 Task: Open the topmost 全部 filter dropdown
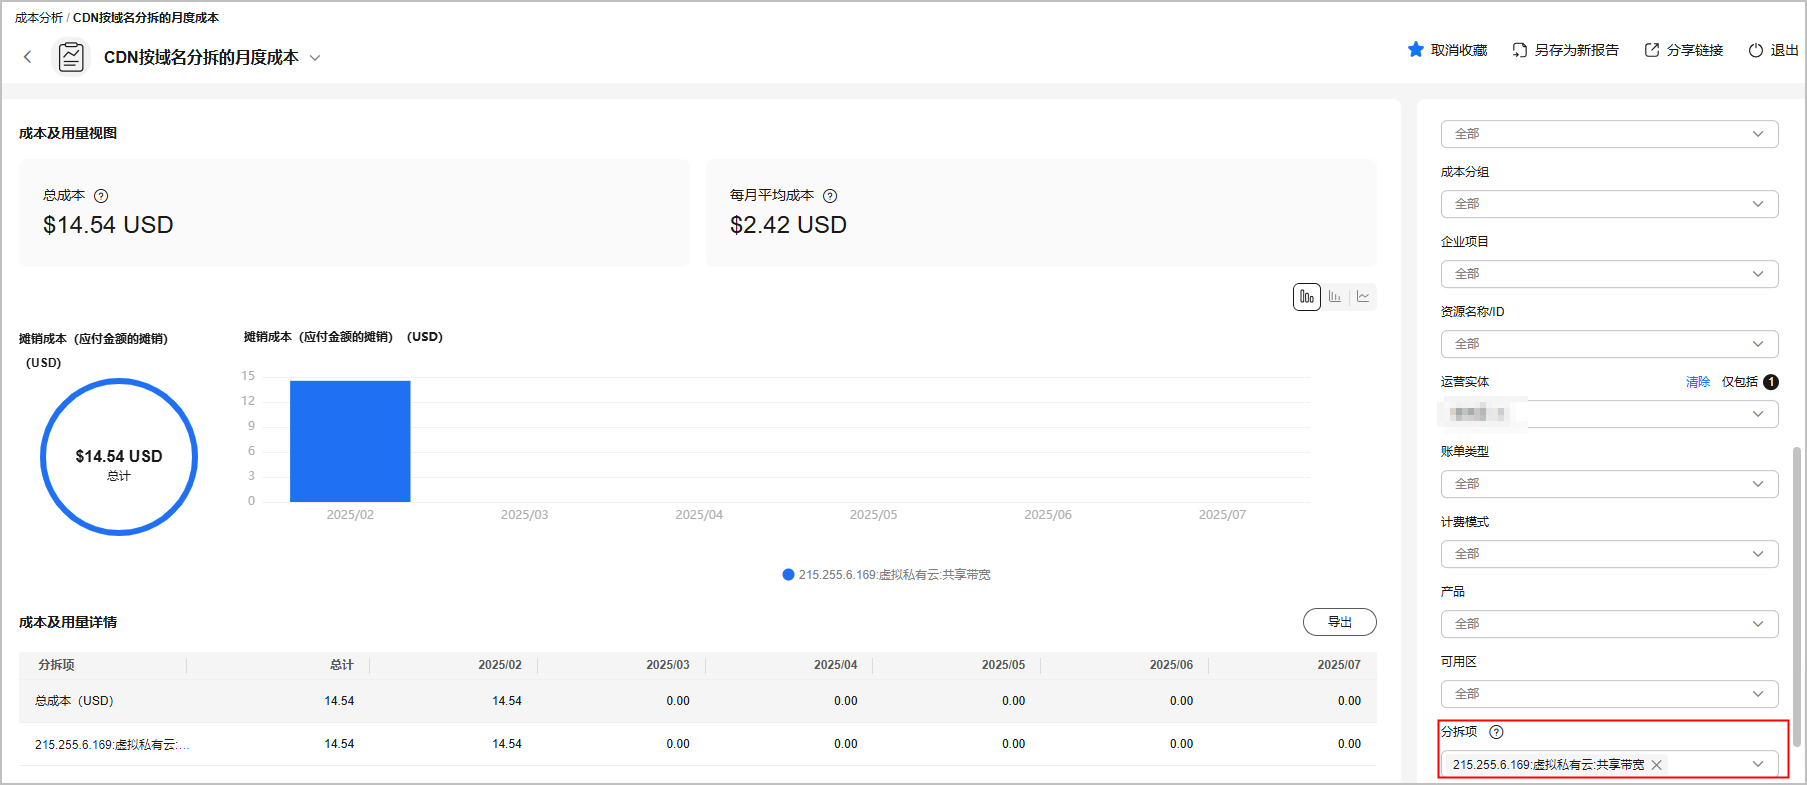[x=1609, y=134]
